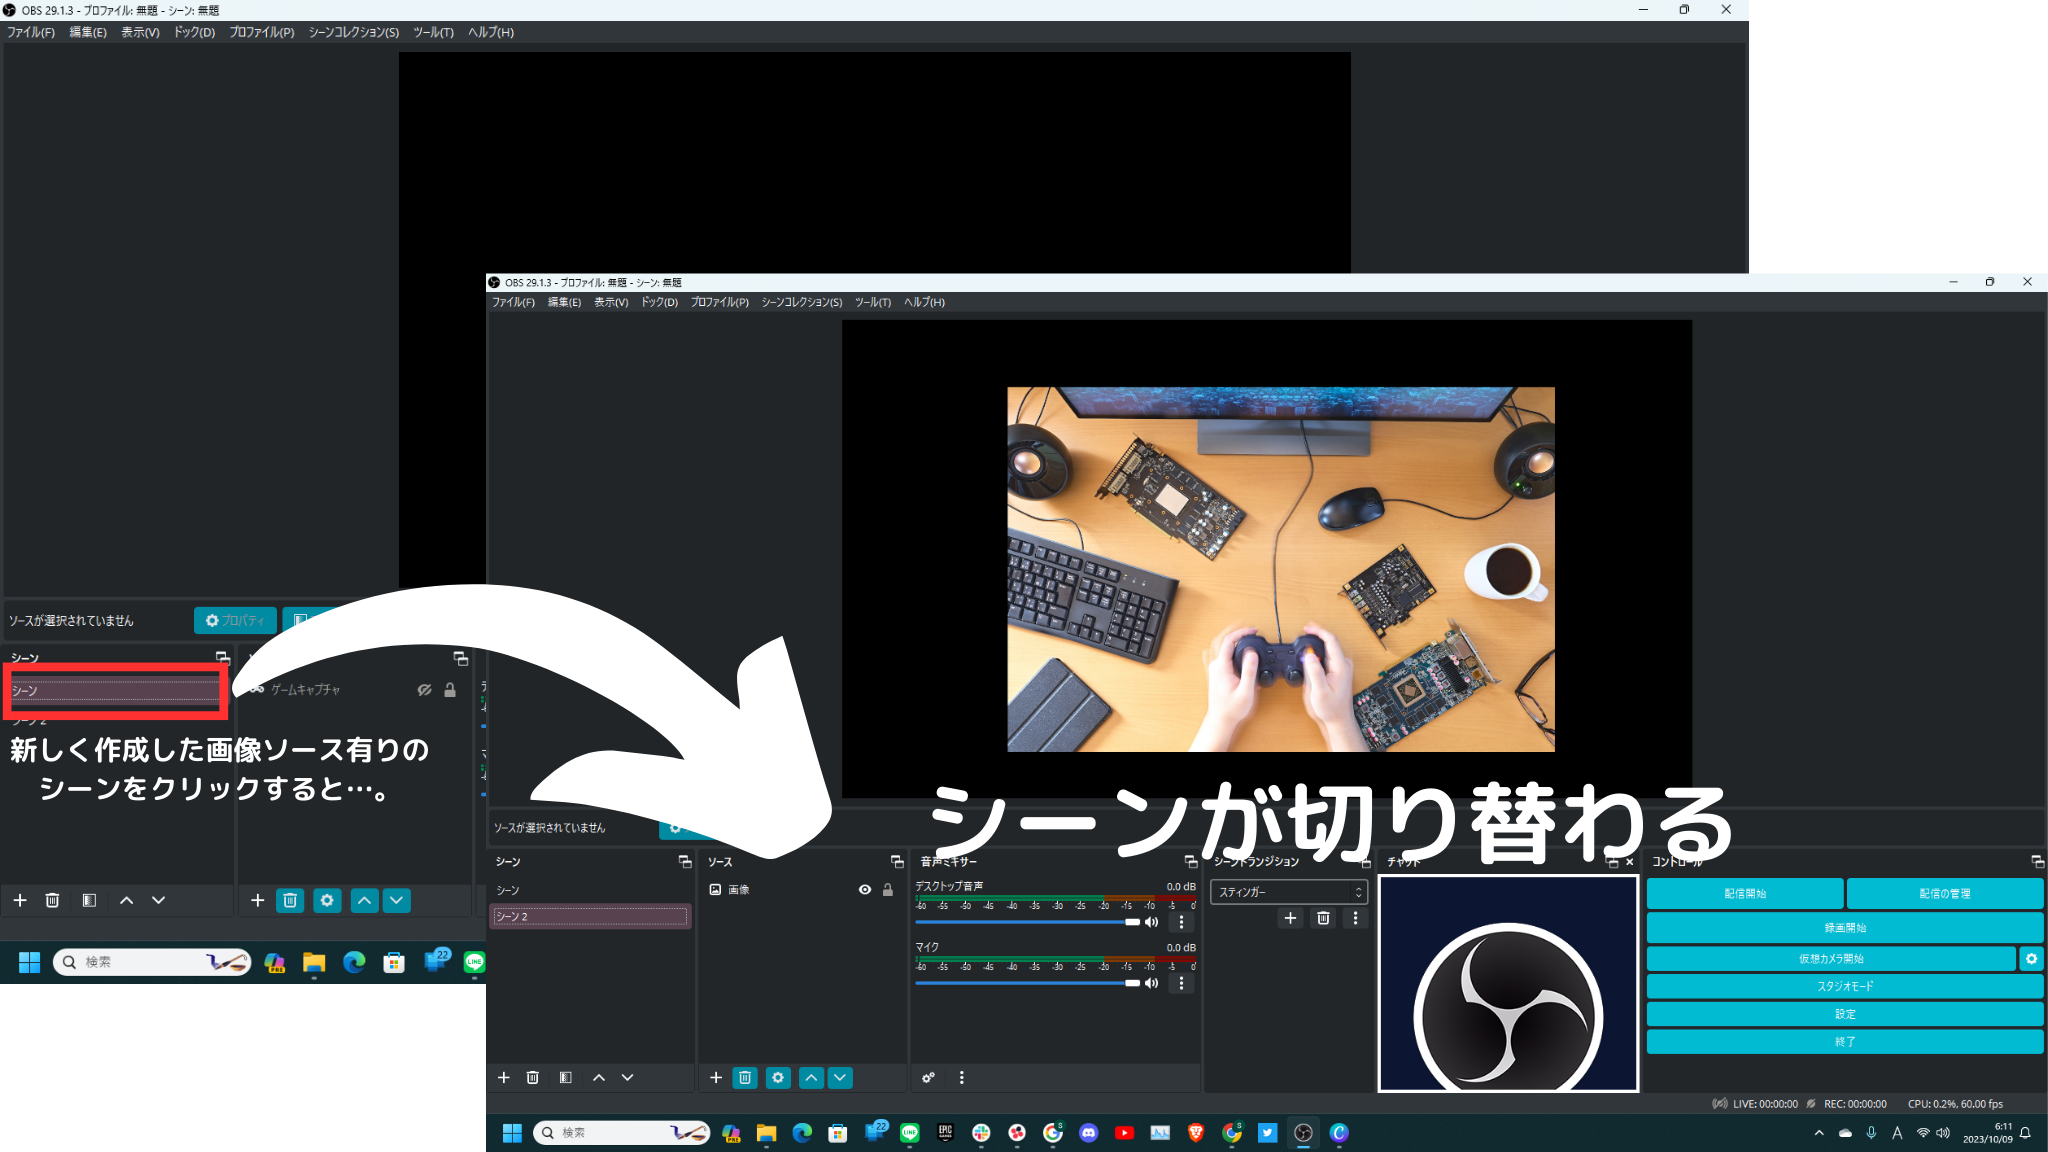Image resolution: width=2048 pixels, height=1152 pixels.
Task: Open マイク three-dot options menu
Action: tap(1181, 983)
